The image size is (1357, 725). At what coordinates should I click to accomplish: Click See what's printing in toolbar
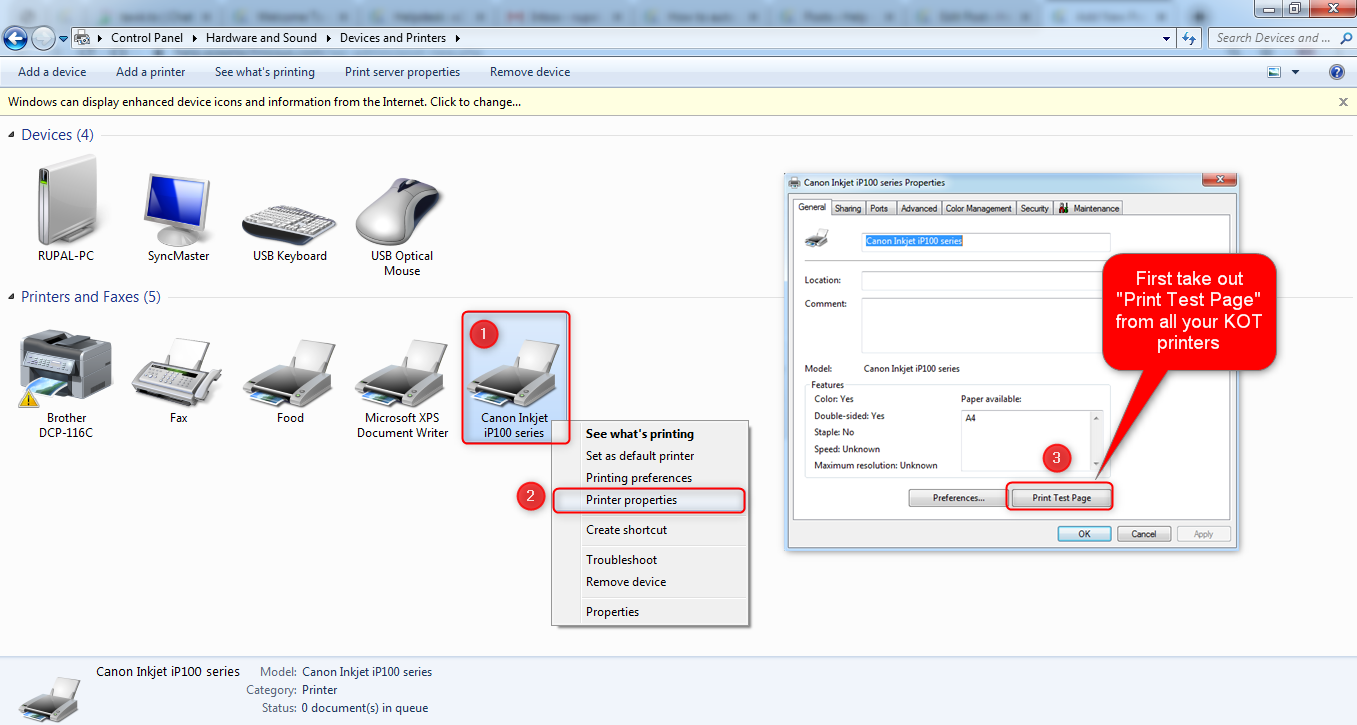[x=265, y=72]
